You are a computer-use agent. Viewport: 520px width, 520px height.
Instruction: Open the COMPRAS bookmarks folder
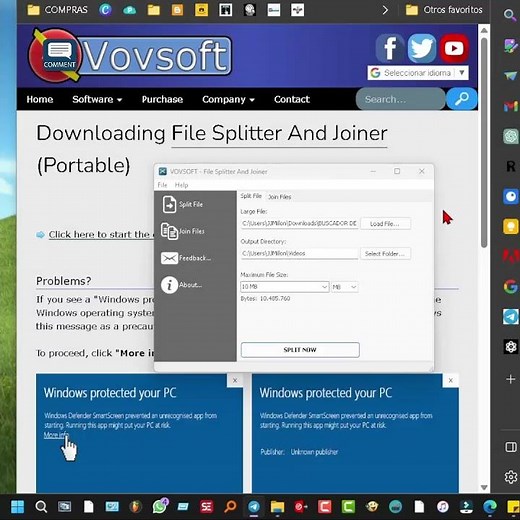tap(57, 10)
